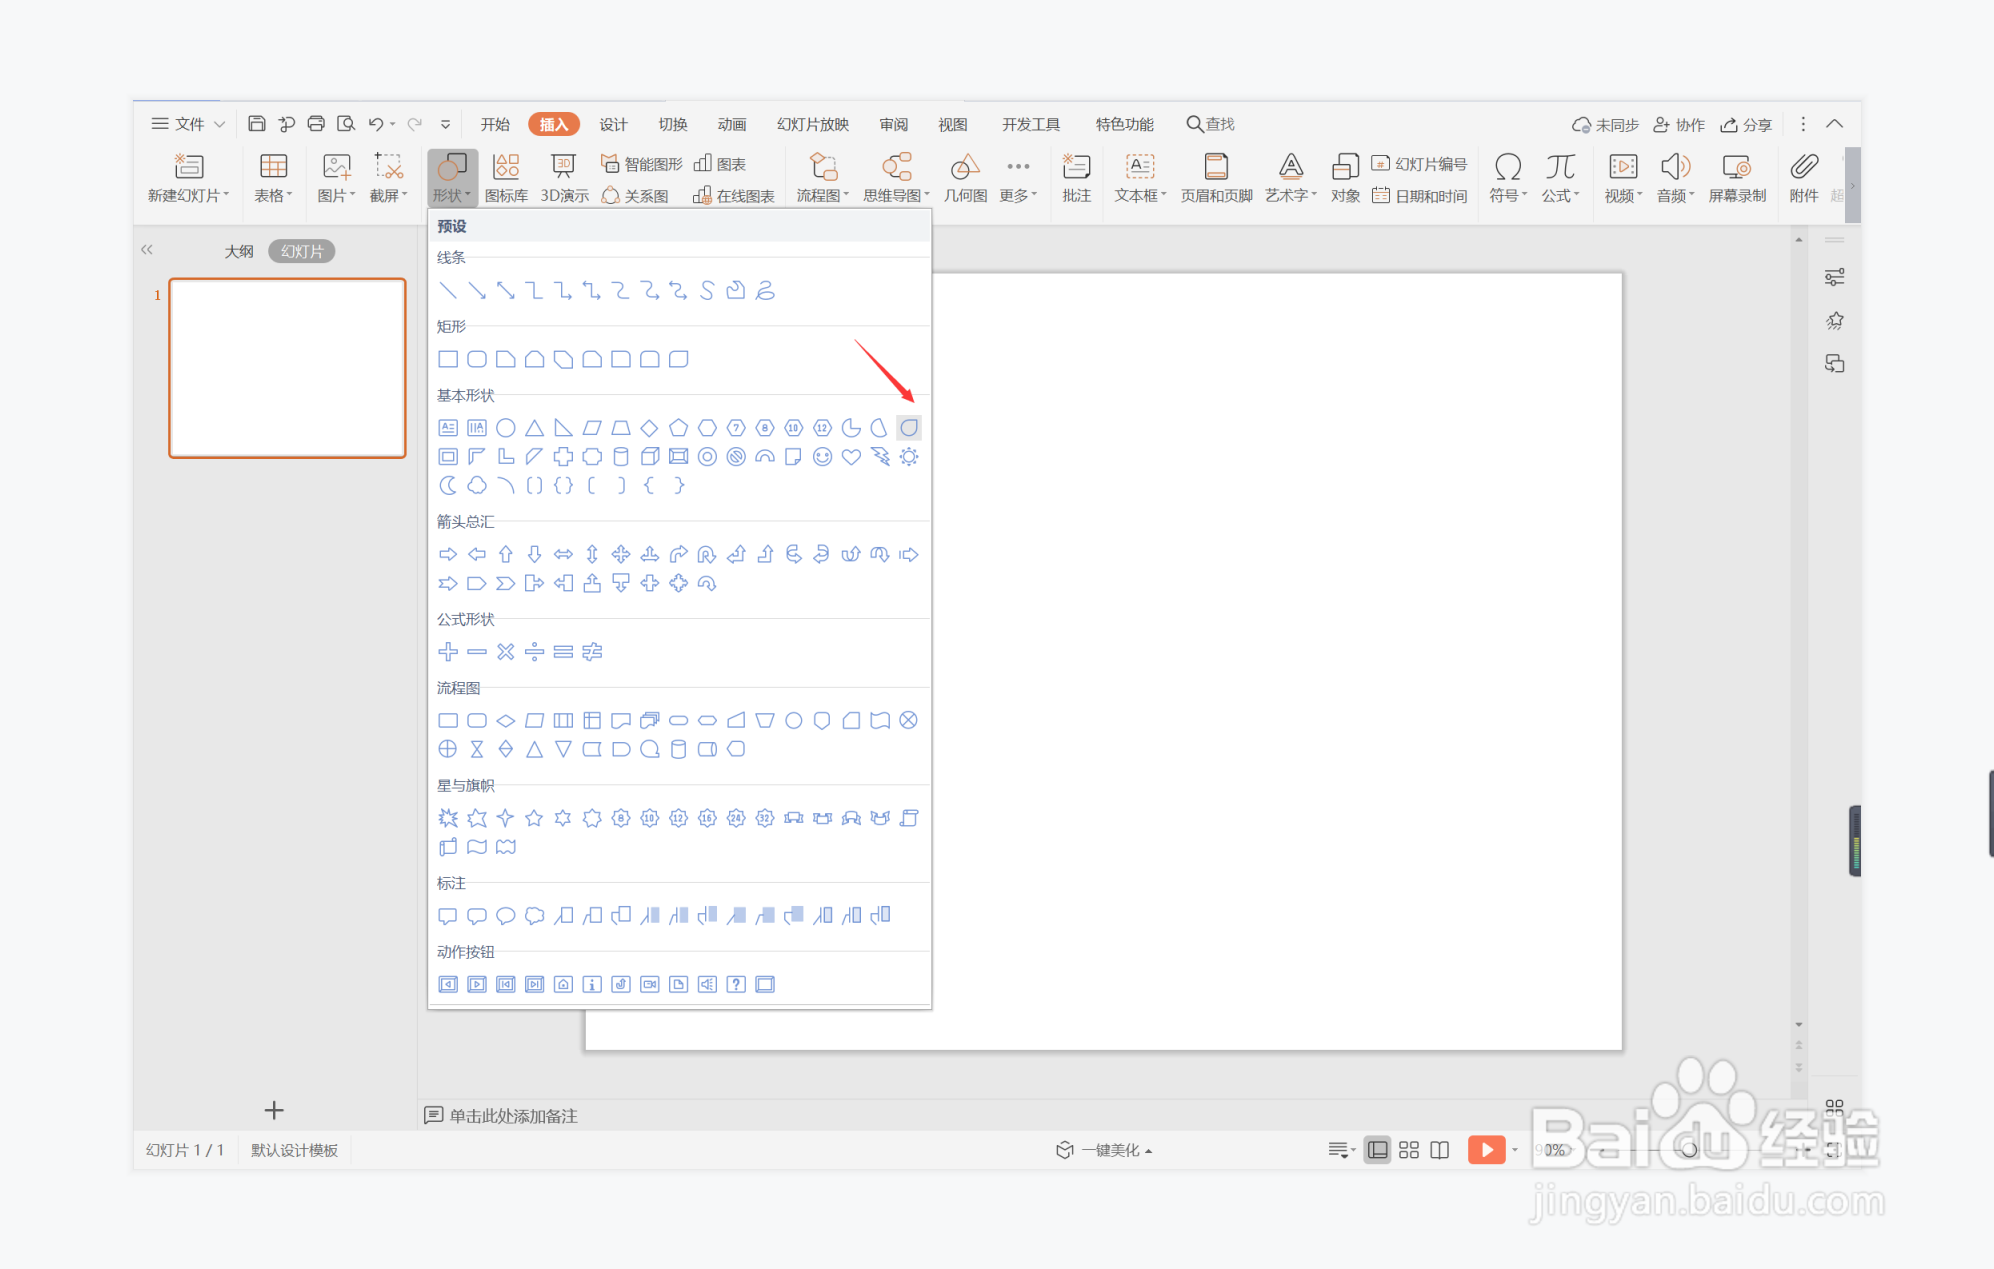Expand the 文件 menu dropdown
The height and width of the screenshot is (1269, 1994).
pos(189,124)
